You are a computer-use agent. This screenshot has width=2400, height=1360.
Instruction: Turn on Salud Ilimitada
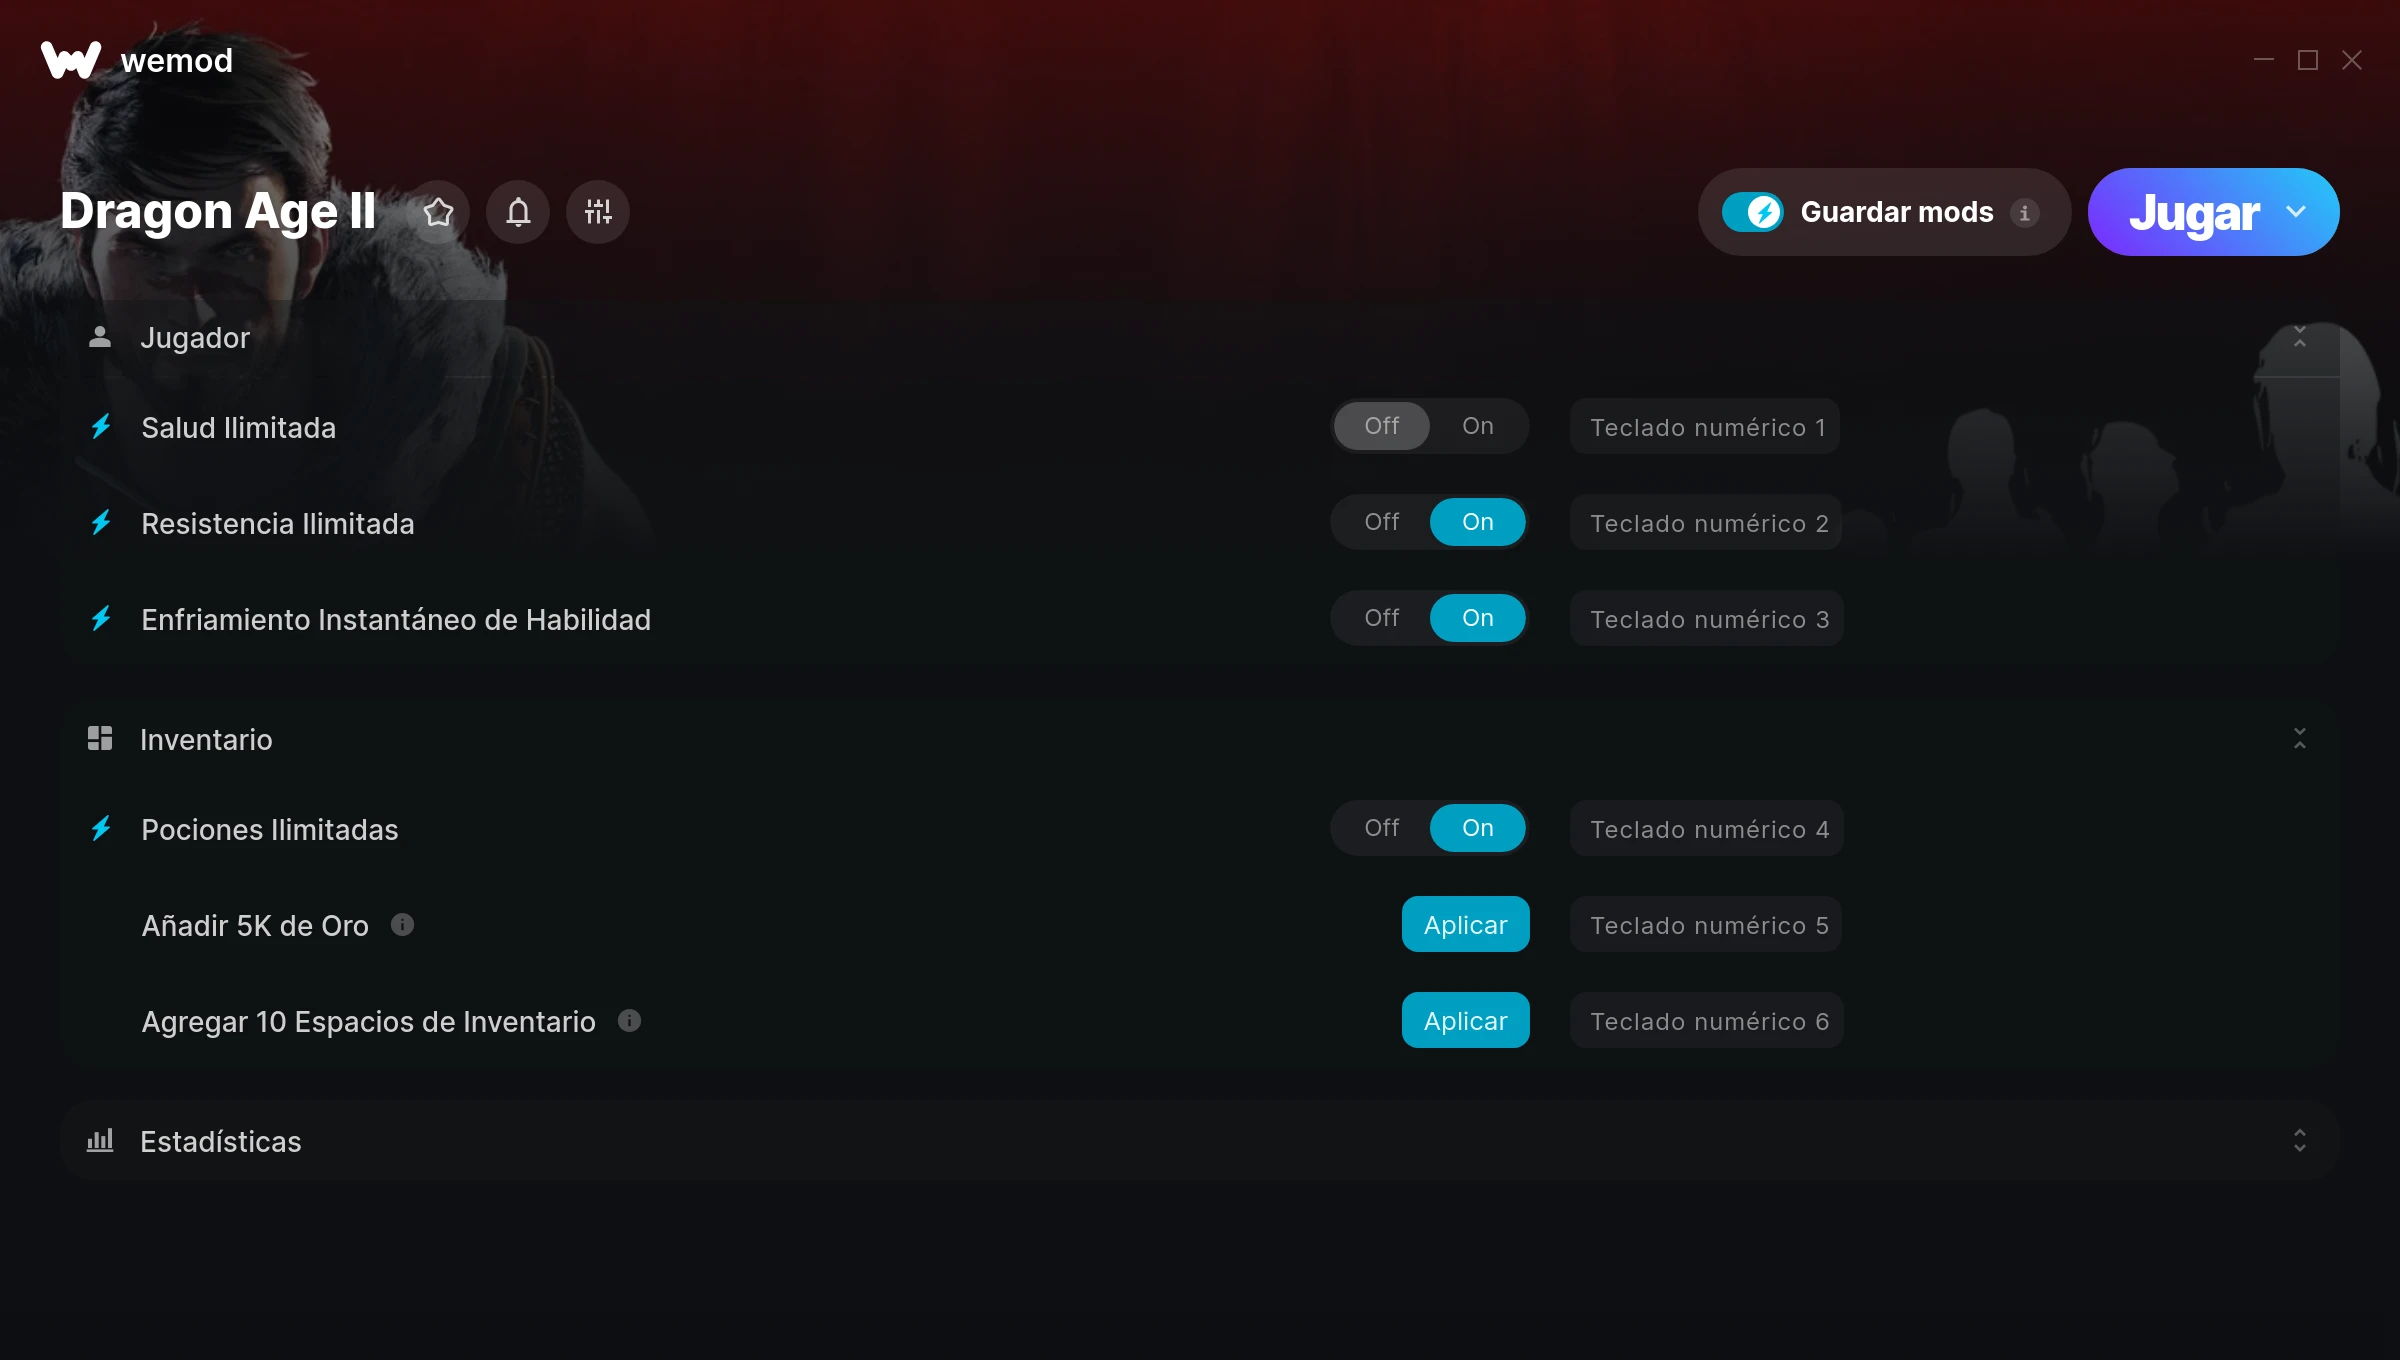coord(1478,426)
